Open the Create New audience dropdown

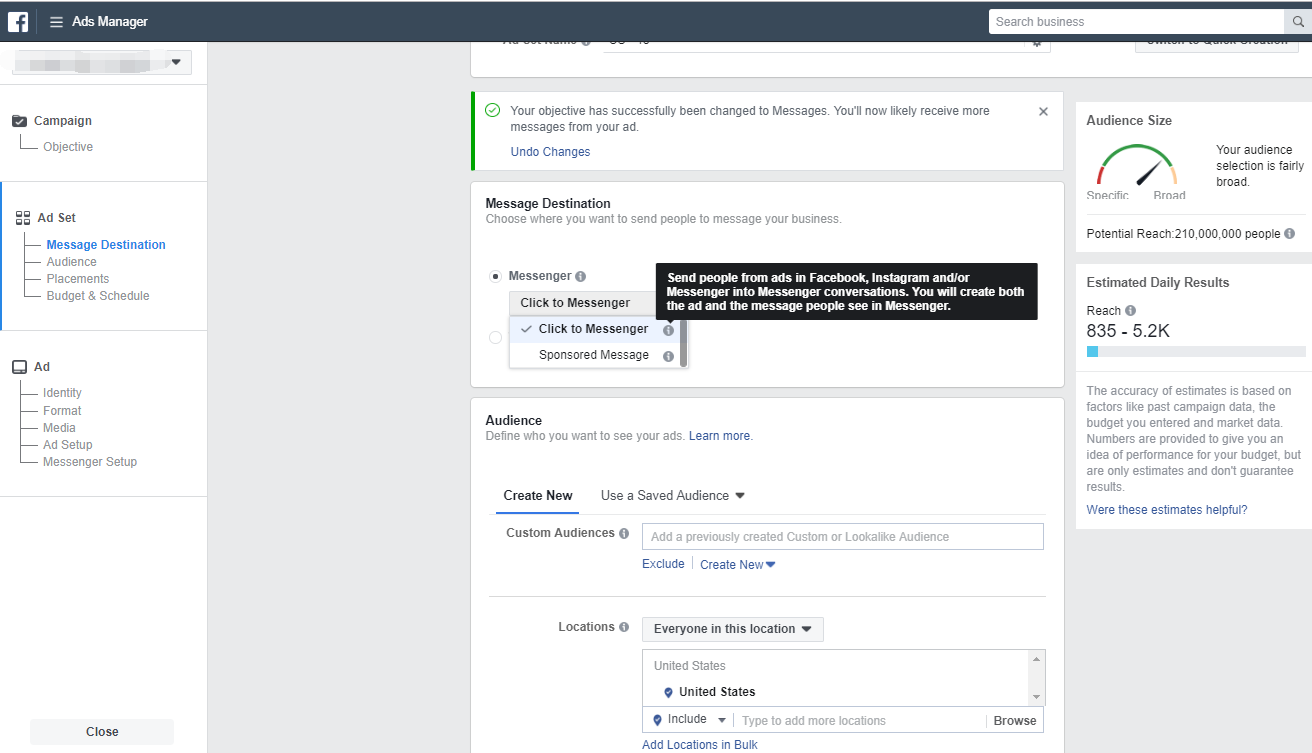738,565
